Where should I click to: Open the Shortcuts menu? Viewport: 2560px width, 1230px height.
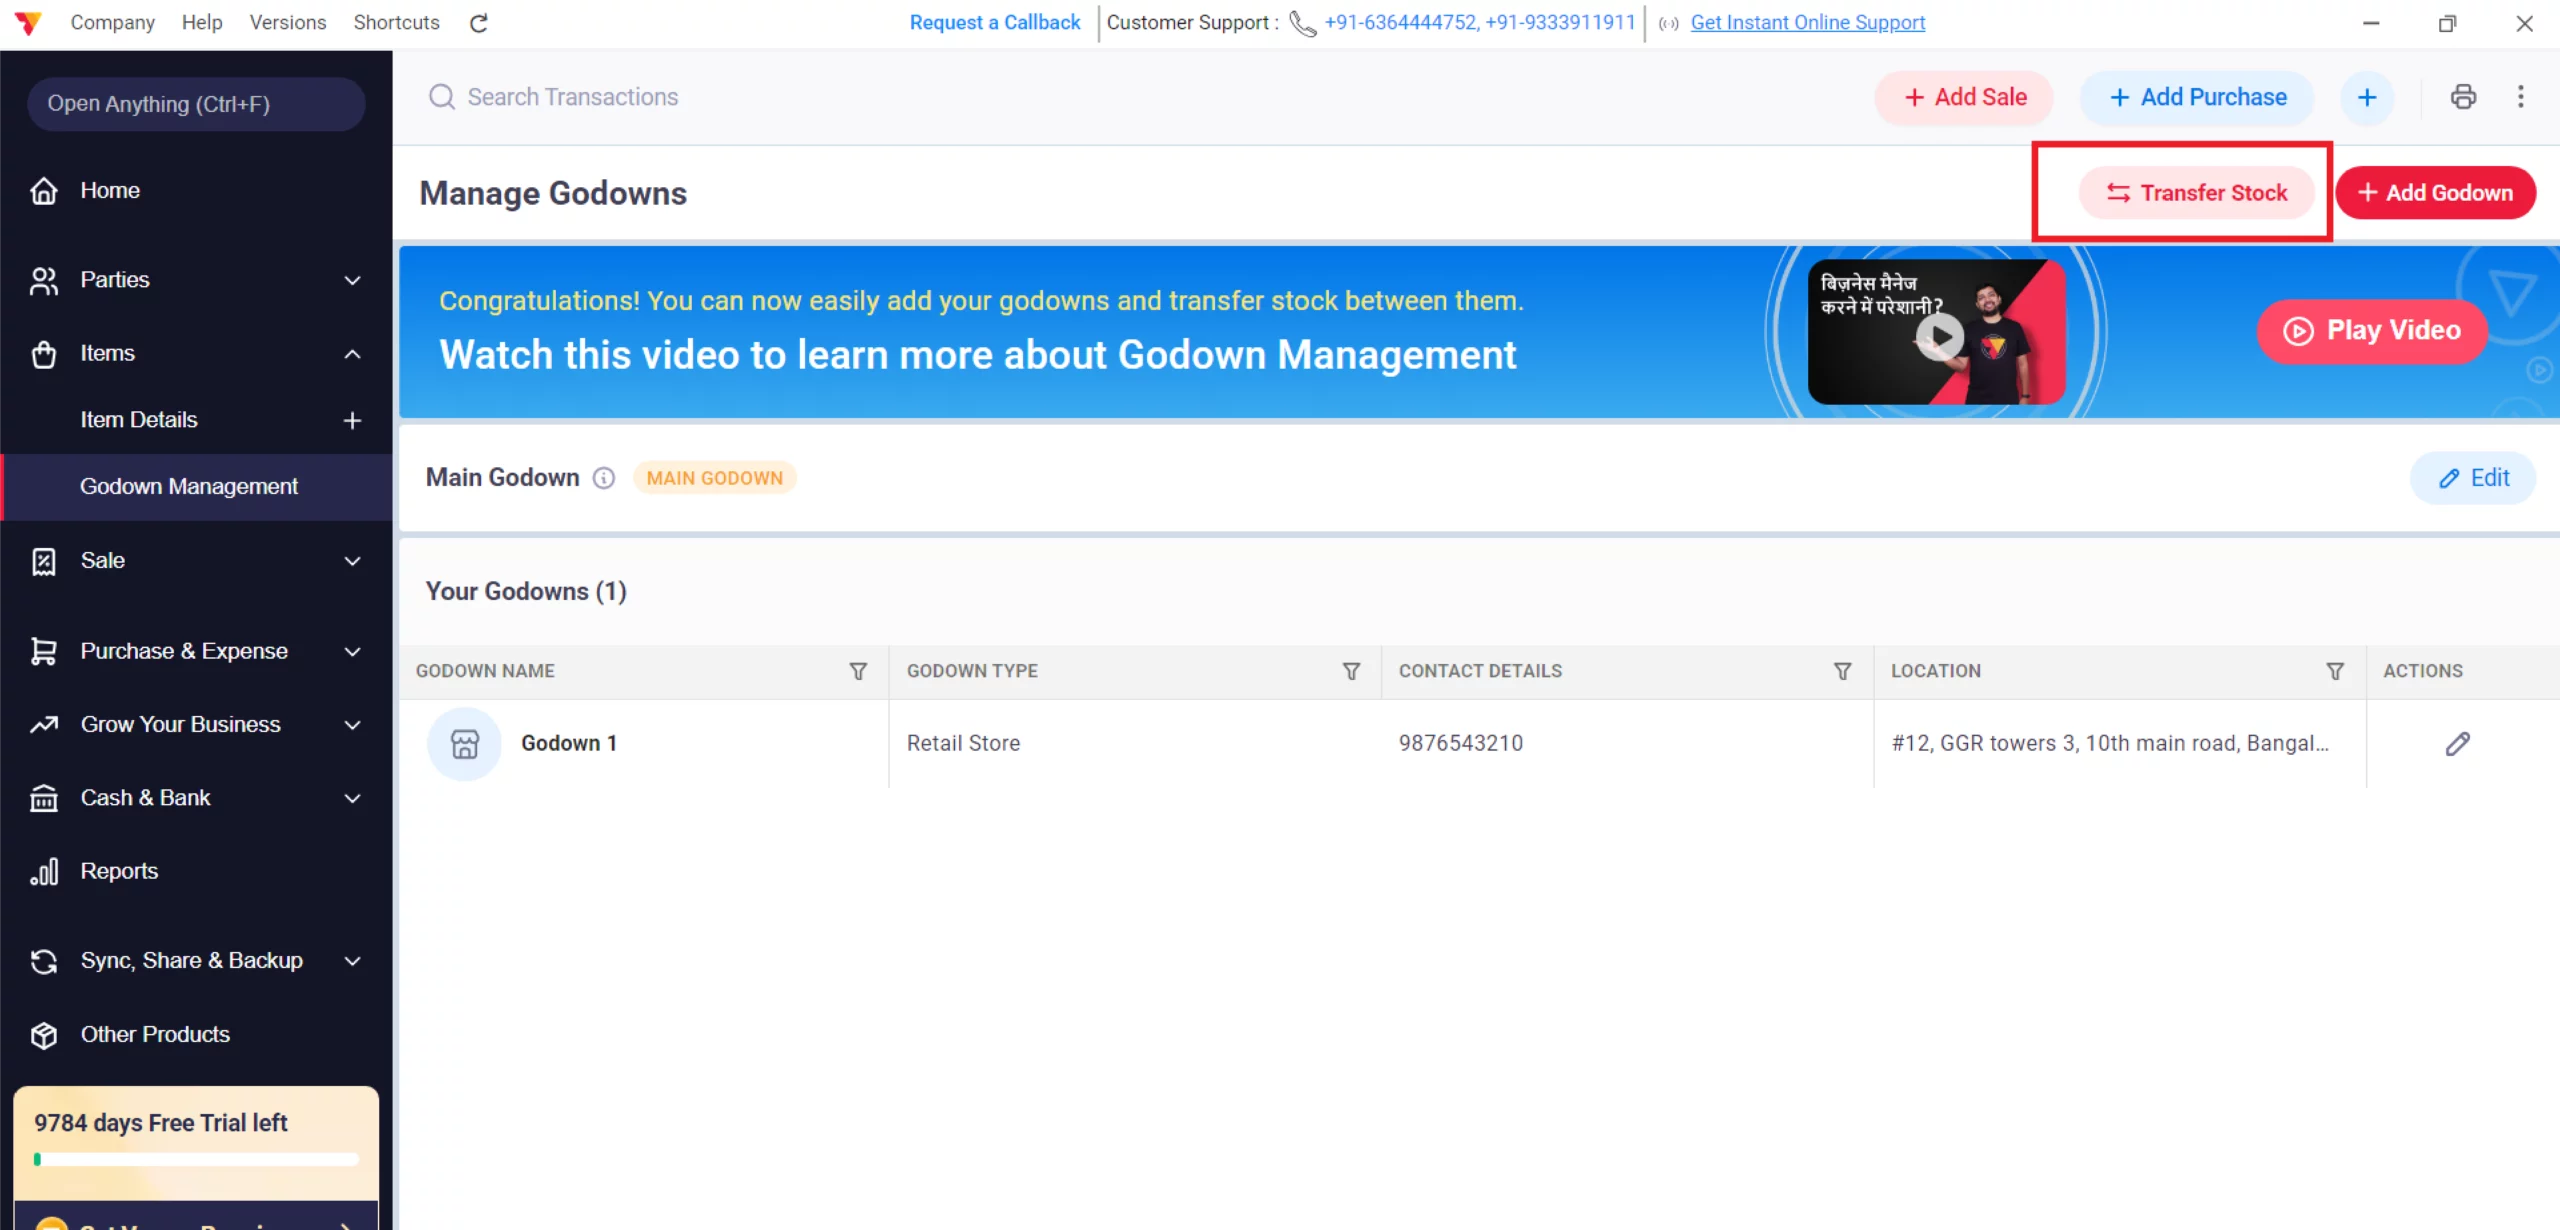coord(396,23)
